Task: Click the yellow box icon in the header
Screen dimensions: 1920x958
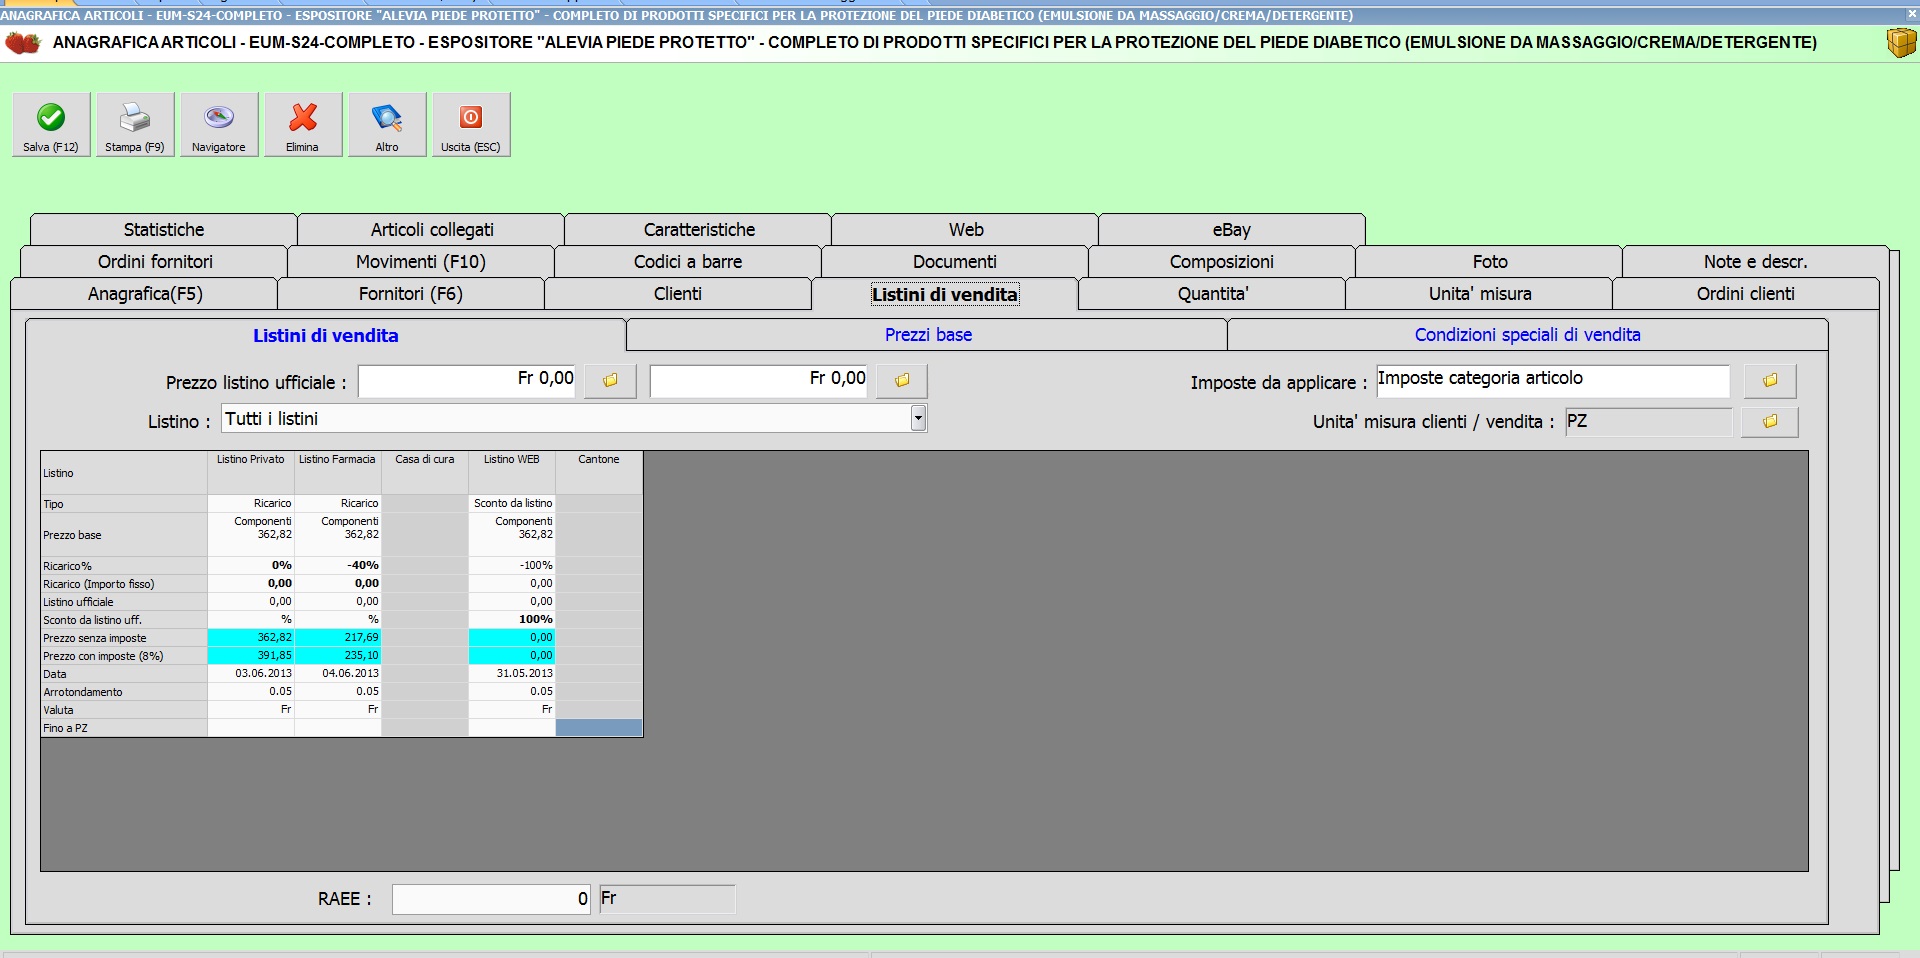Action: pyautogui.click(x=1900, y=43)
